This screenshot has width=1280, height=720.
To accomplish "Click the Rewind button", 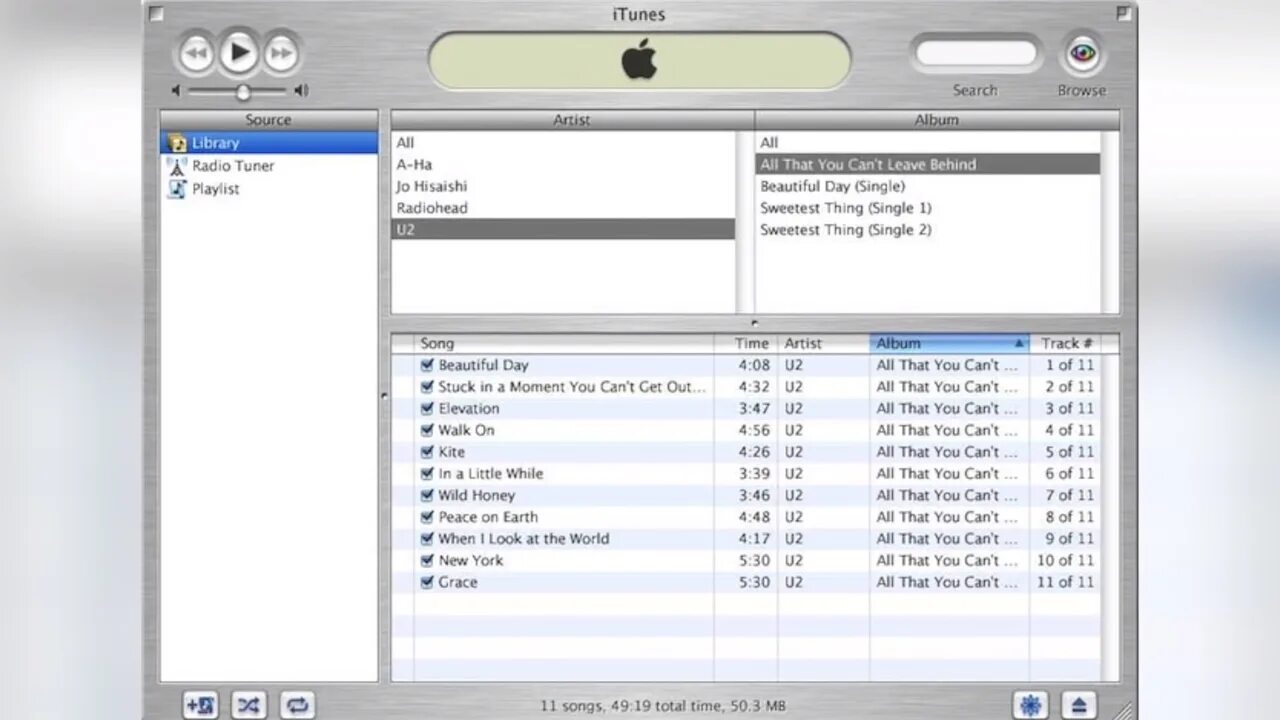I will pyautogui.click(x=197, y=53).
